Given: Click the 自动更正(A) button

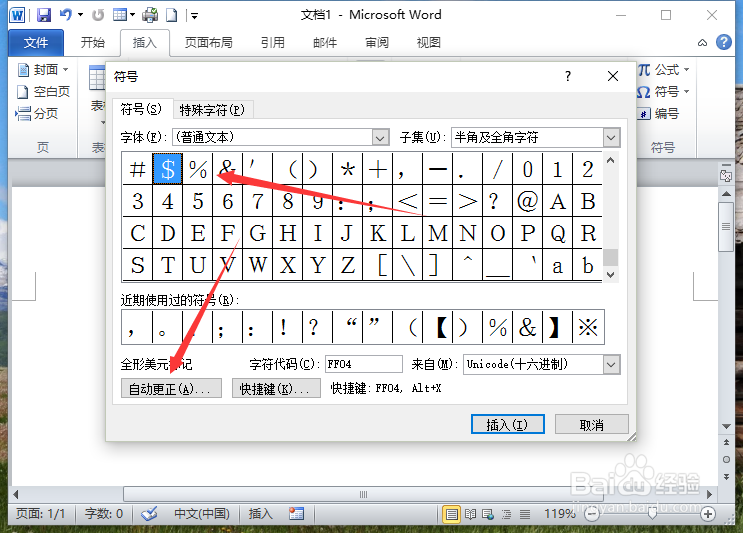Looking at the screenshot, I should [x=171, y=388].
